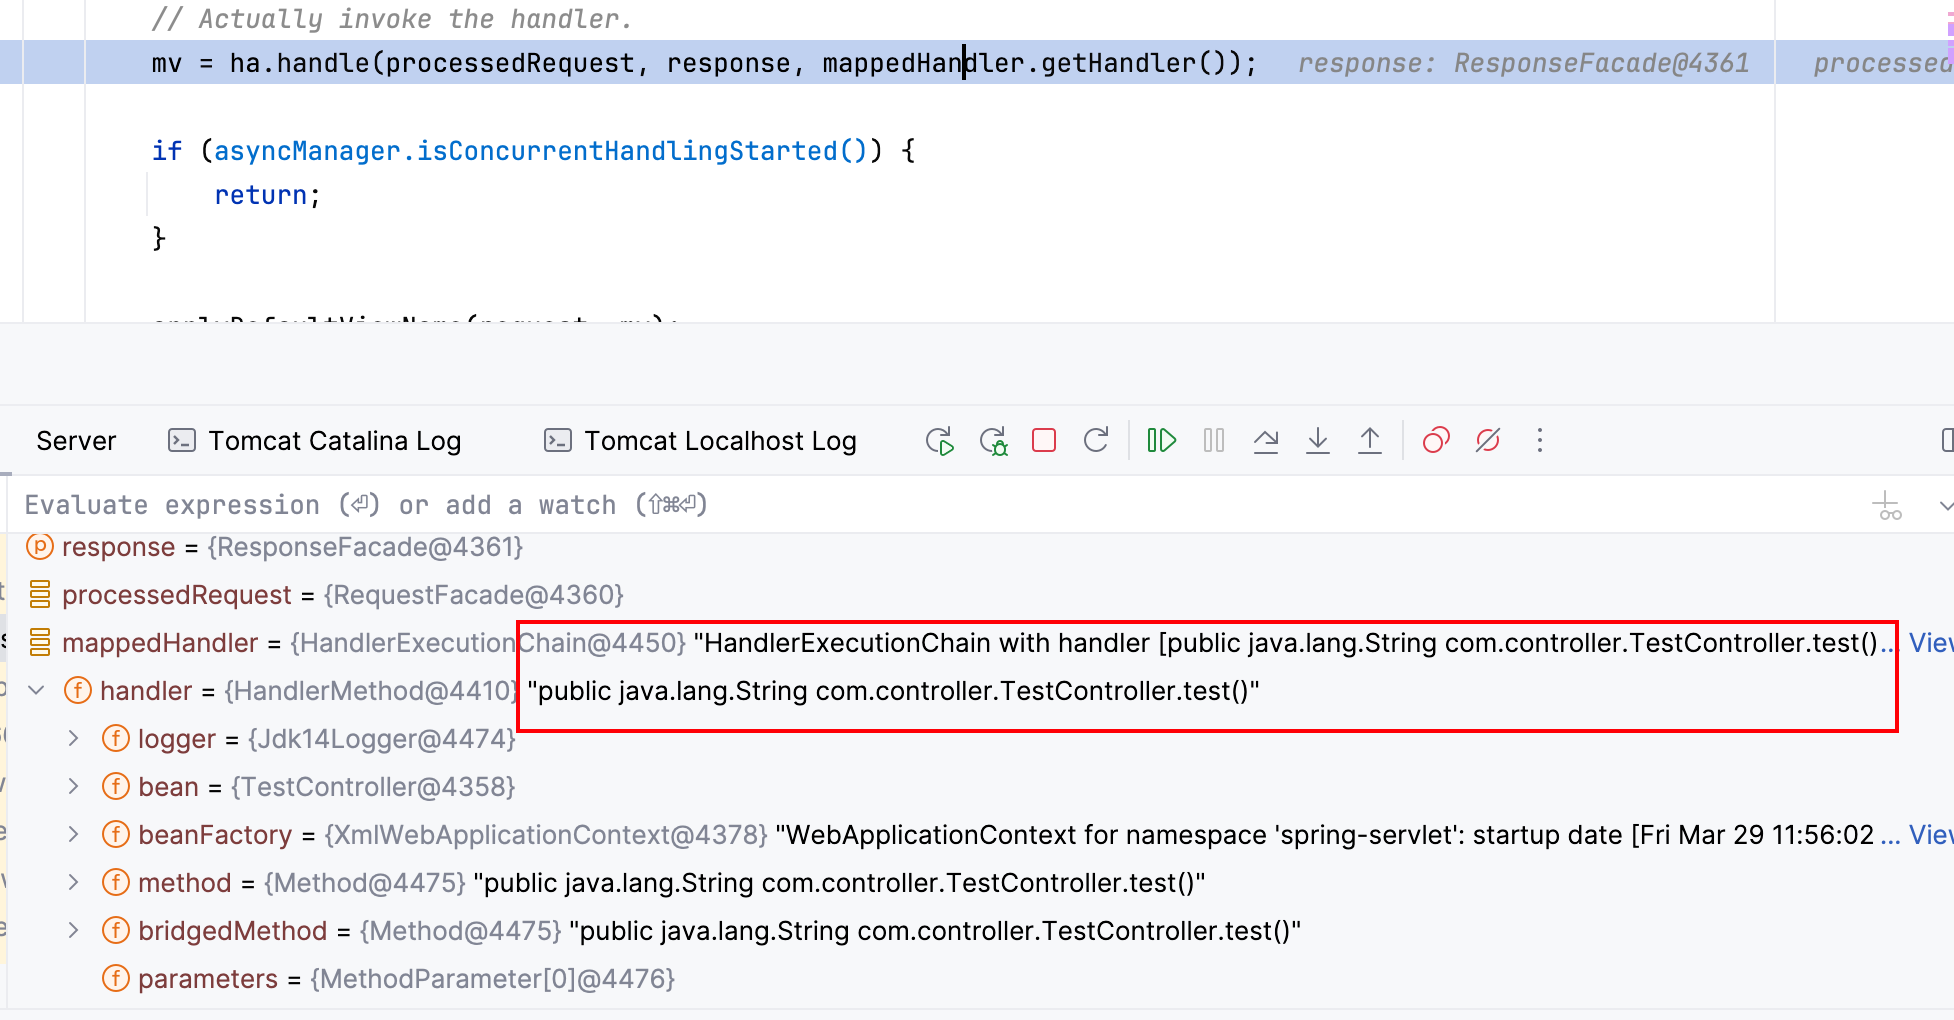Image resolution: width=1954 pixels, height=1020 pixels.
Task: Click View link for mappedHandler value
Action: pos(1930,643)
